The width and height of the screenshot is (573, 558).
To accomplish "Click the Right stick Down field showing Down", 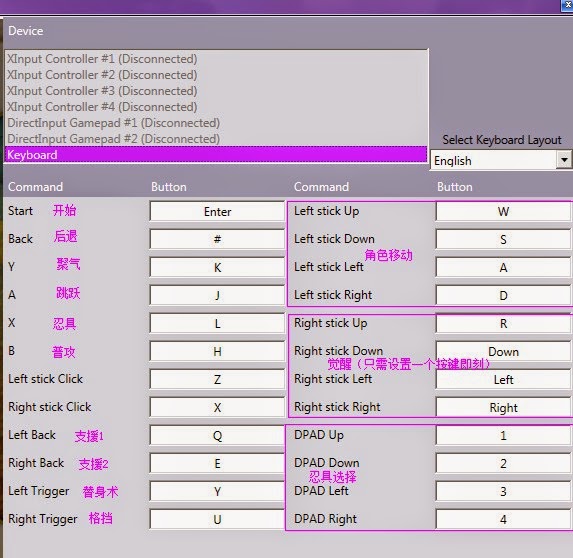I will (504, 351).
